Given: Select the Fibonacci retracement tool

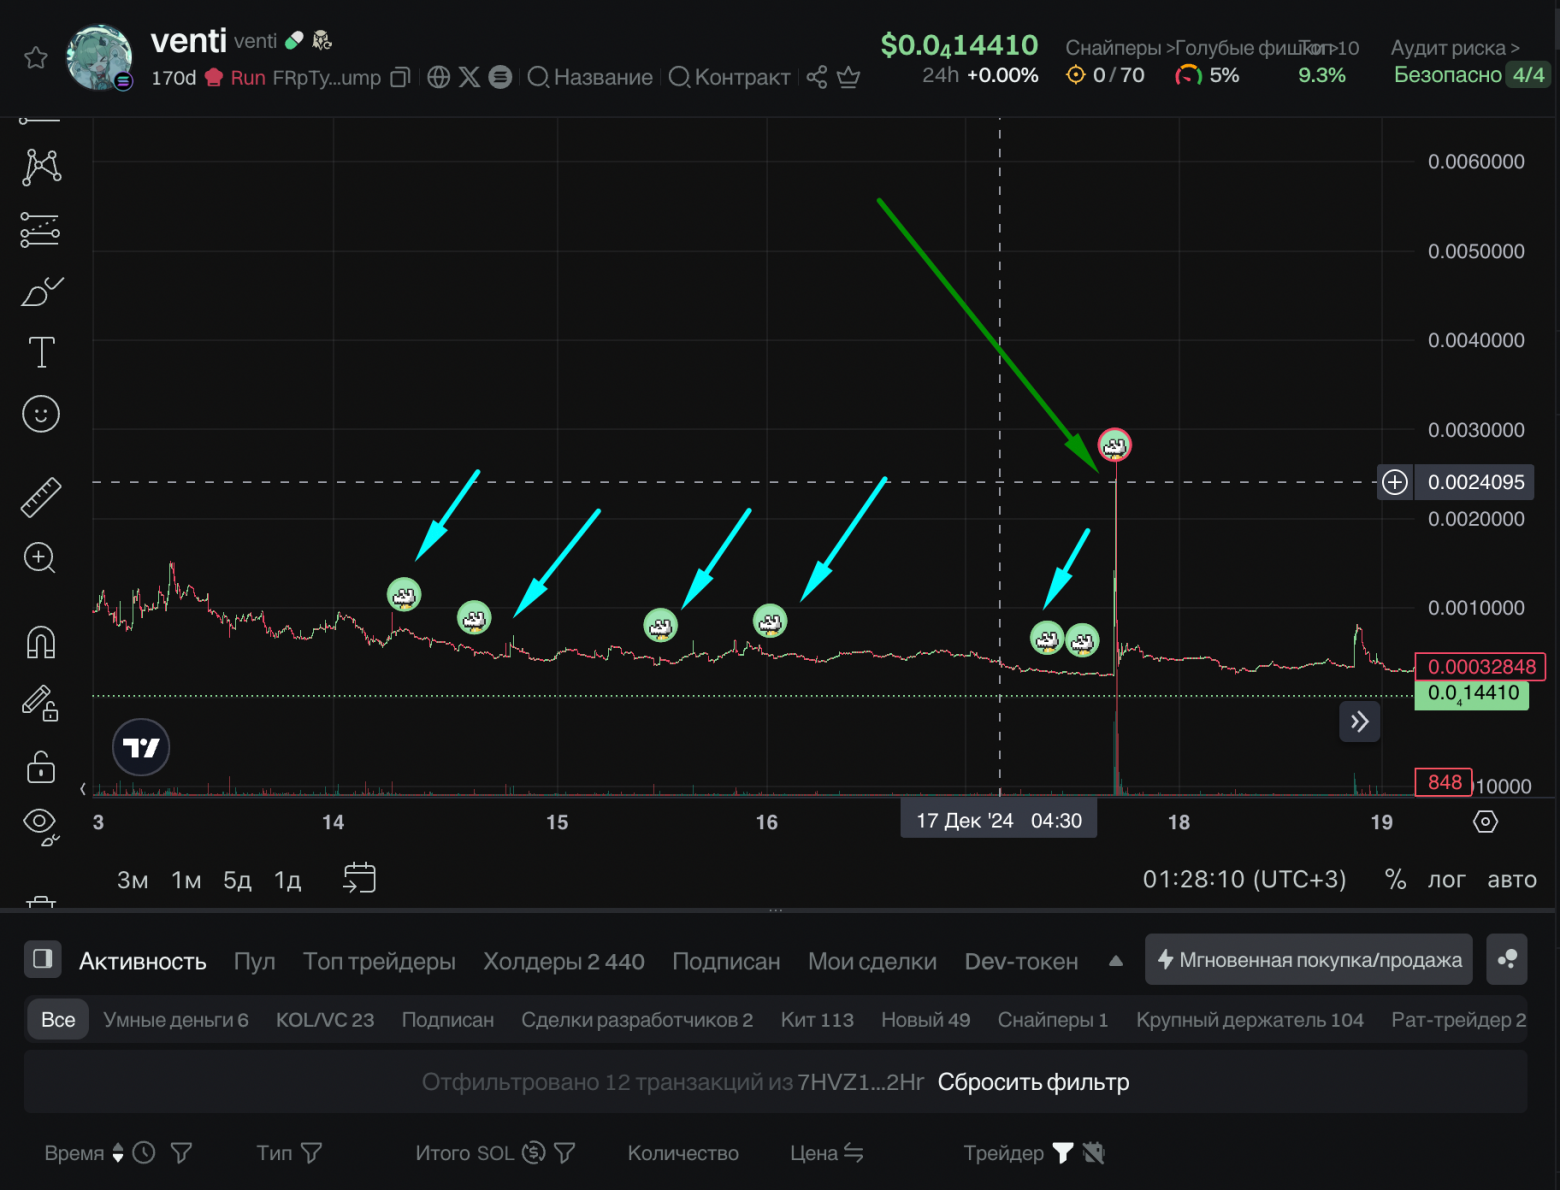Looking at the screenshot, I should coord(41,230).
